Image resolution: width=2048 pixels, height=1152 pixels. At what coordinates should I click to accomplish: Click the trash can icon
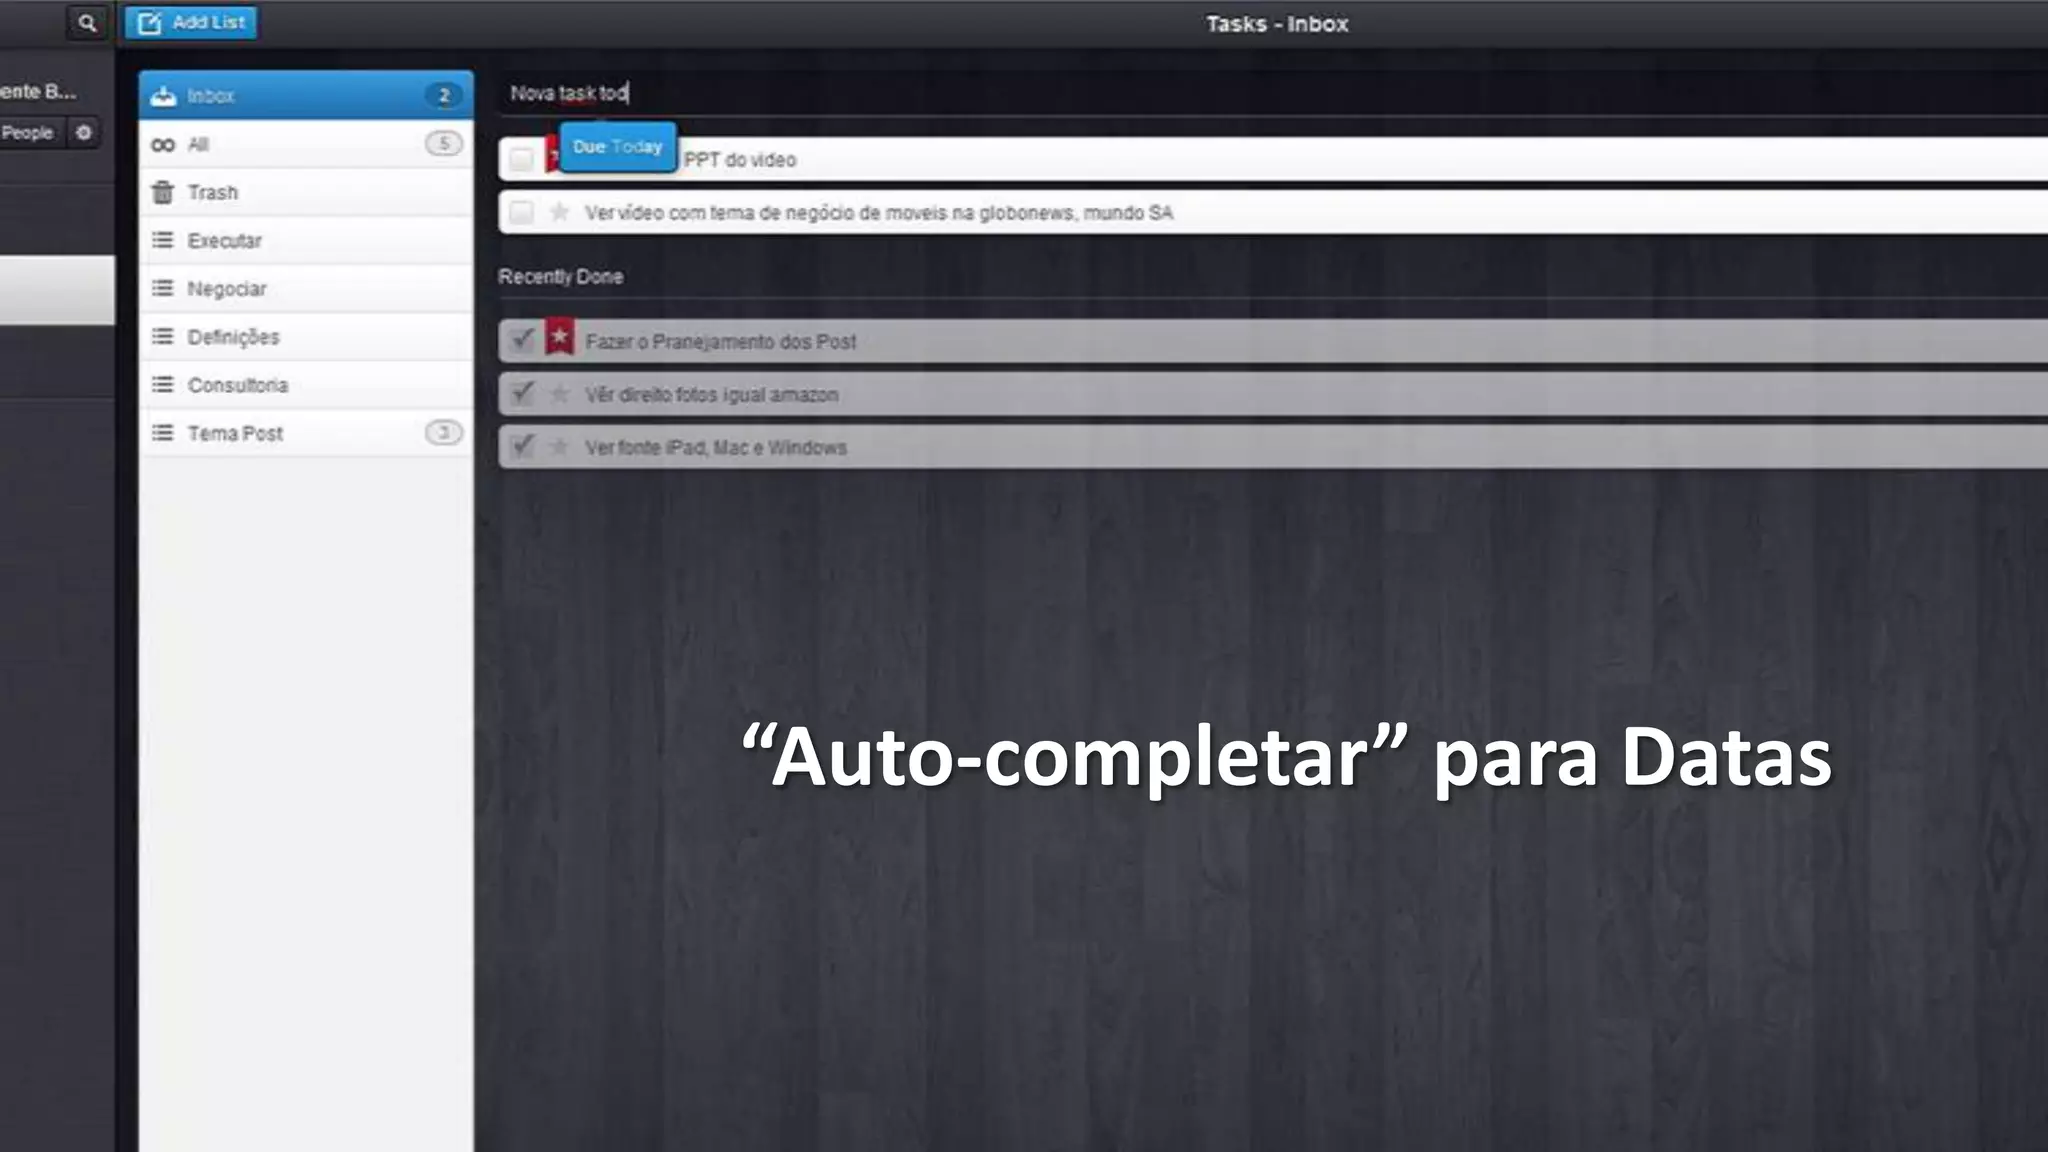163,192
